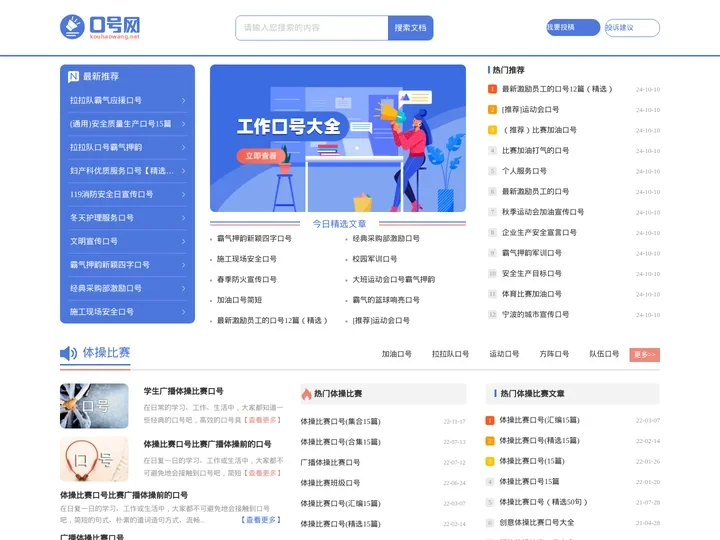The image size is (720, 540).
Task: Click chevron next to 施工现场安全口号 in sidebar
Action: point(183,312)
